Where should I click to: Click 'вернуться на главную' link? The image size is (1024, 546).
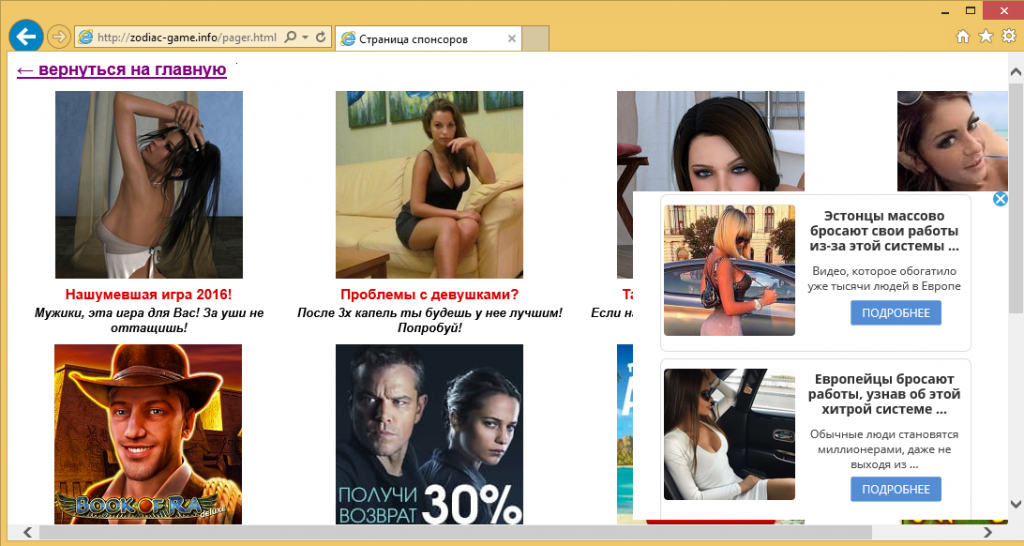(x=121, y=69)
